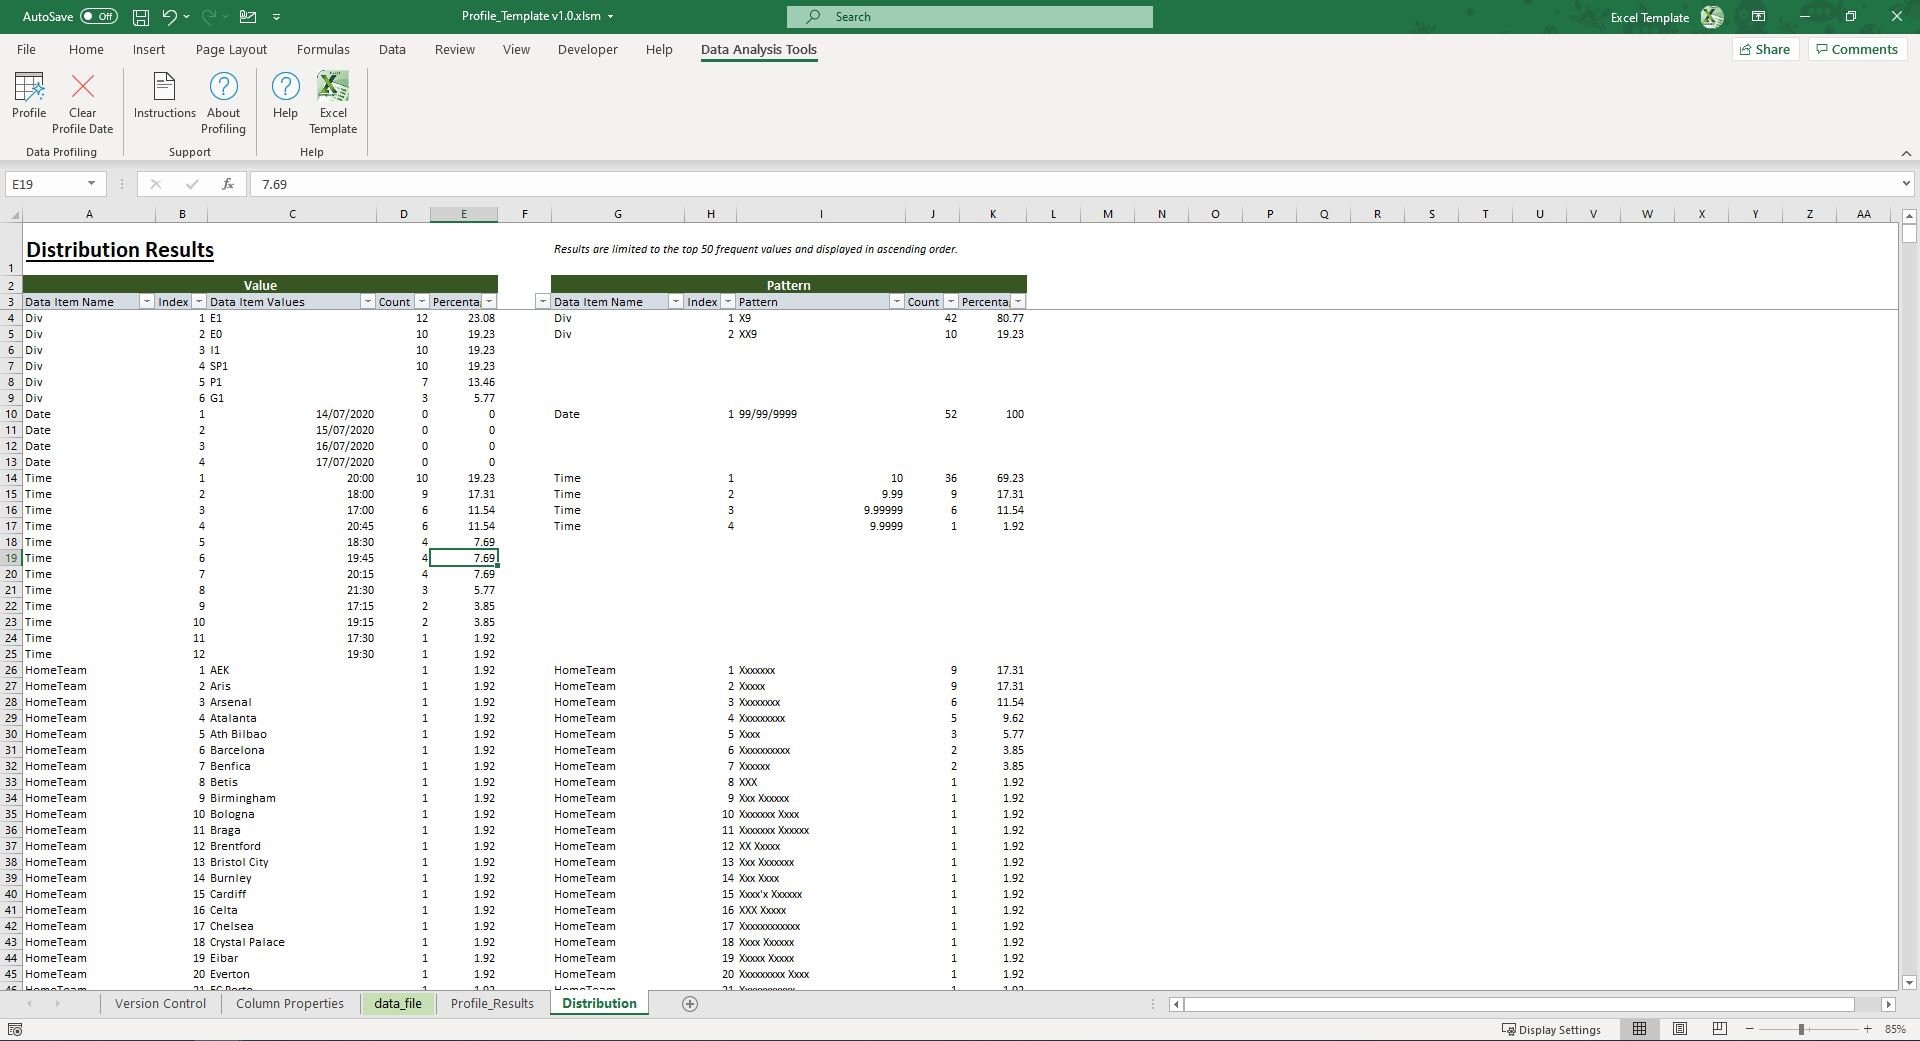Open the Name Box dropdown
Image resolution: width=1920 pixels, height=1041 pixels.
click(x=89, y=184)
